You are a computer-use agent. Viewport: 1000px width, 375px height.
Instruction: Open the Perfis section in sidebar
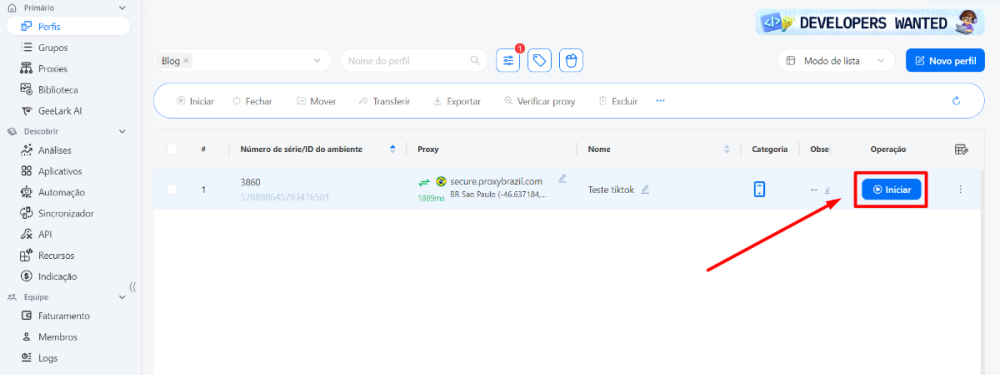pos(68,26)
